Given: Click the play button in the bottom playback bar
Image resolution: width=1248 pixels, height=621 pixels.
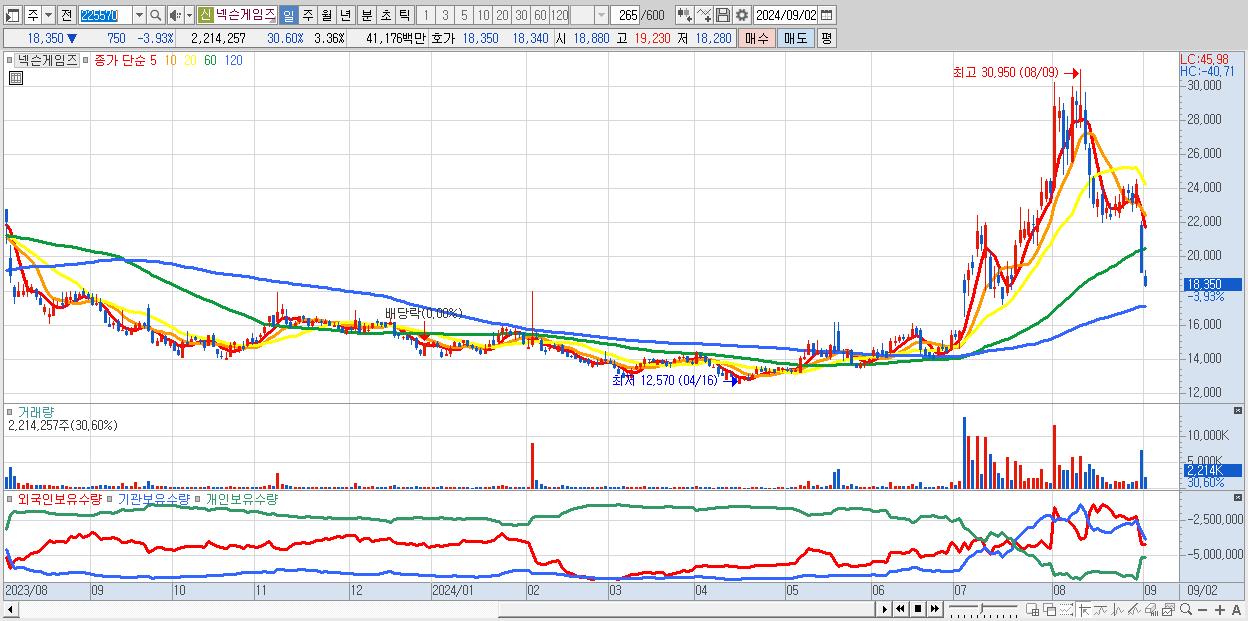Looking at the screenshot, I should (885, 609).
